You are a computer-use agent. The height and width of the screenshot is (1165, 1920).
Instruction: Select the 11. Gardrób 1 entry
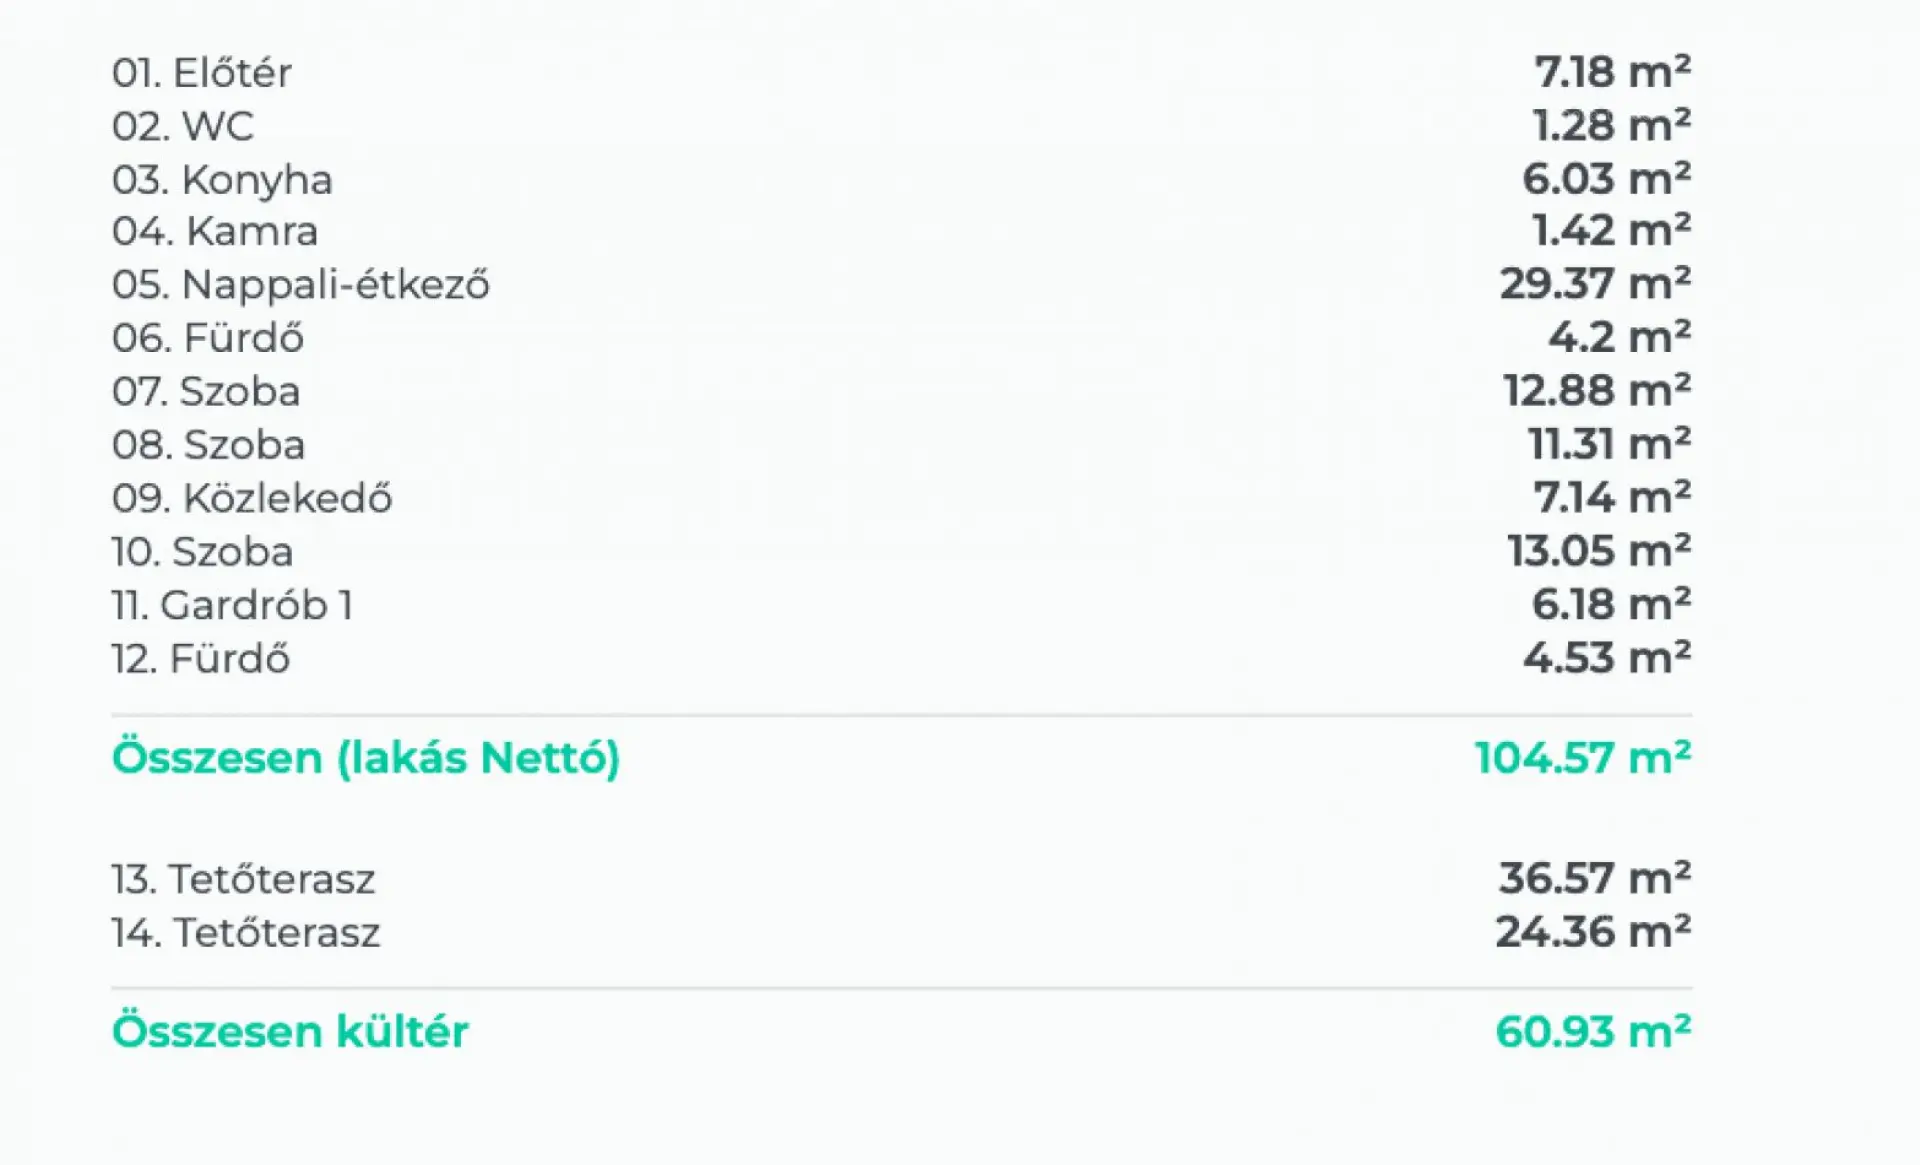(231, 605)
